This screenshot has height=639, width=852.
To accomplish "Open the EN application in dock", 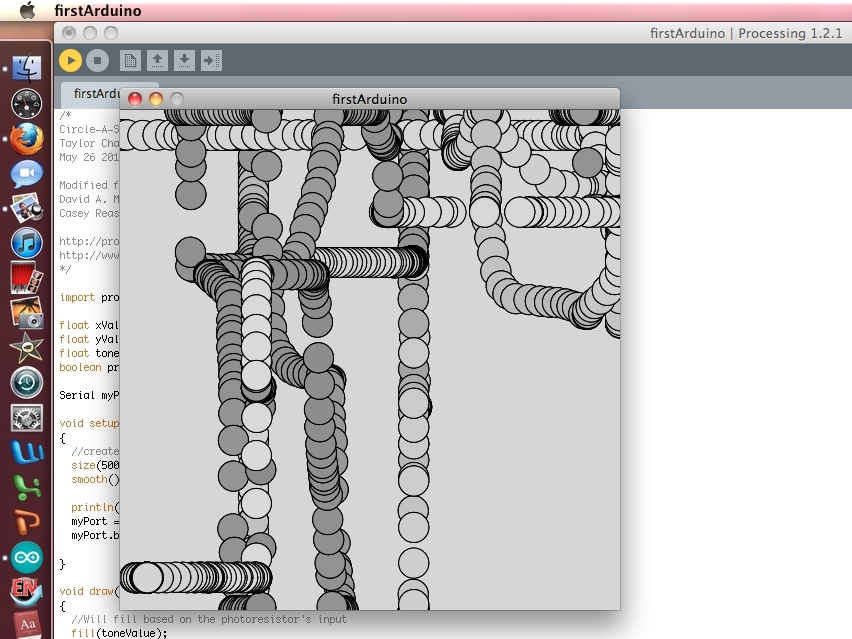I will point(27,591).
